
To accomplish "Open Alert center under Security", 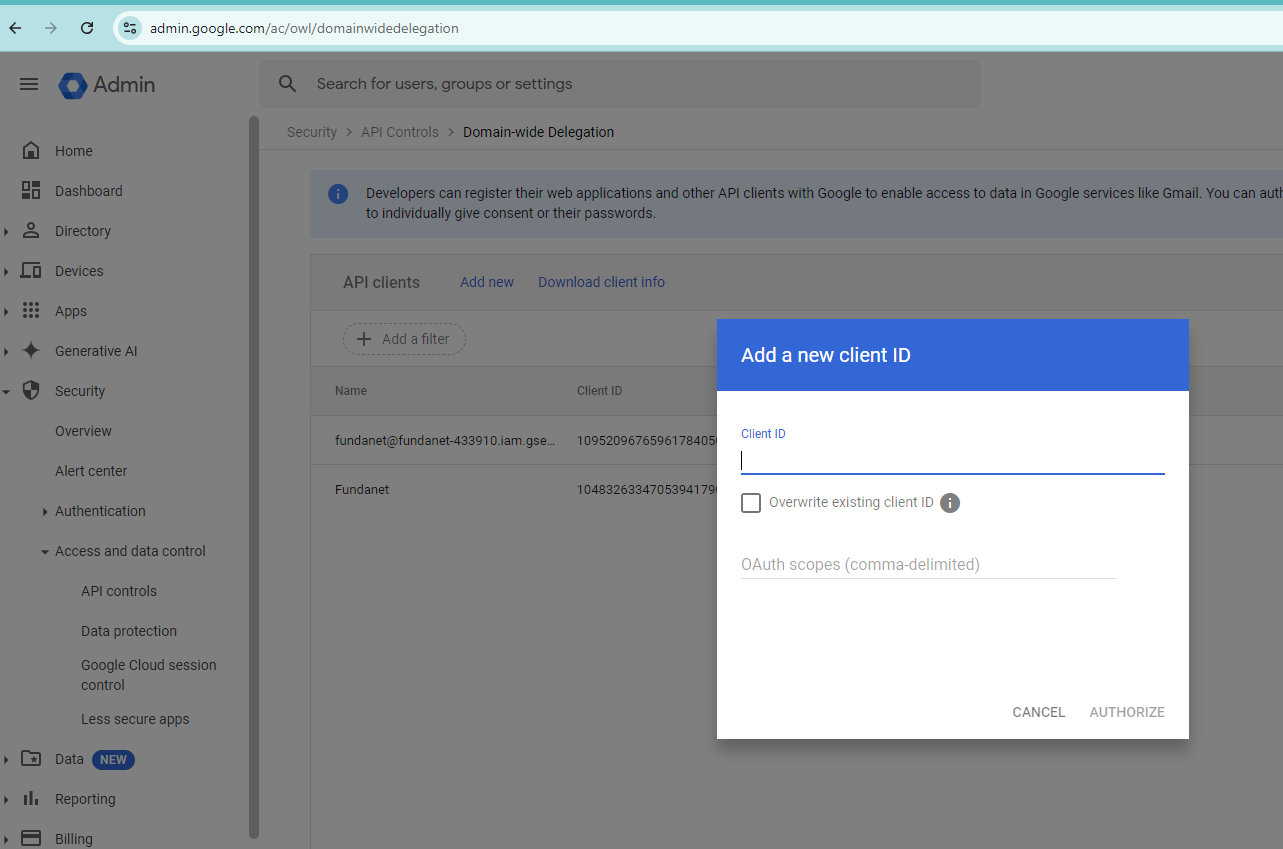I will [x=91, y=471].
